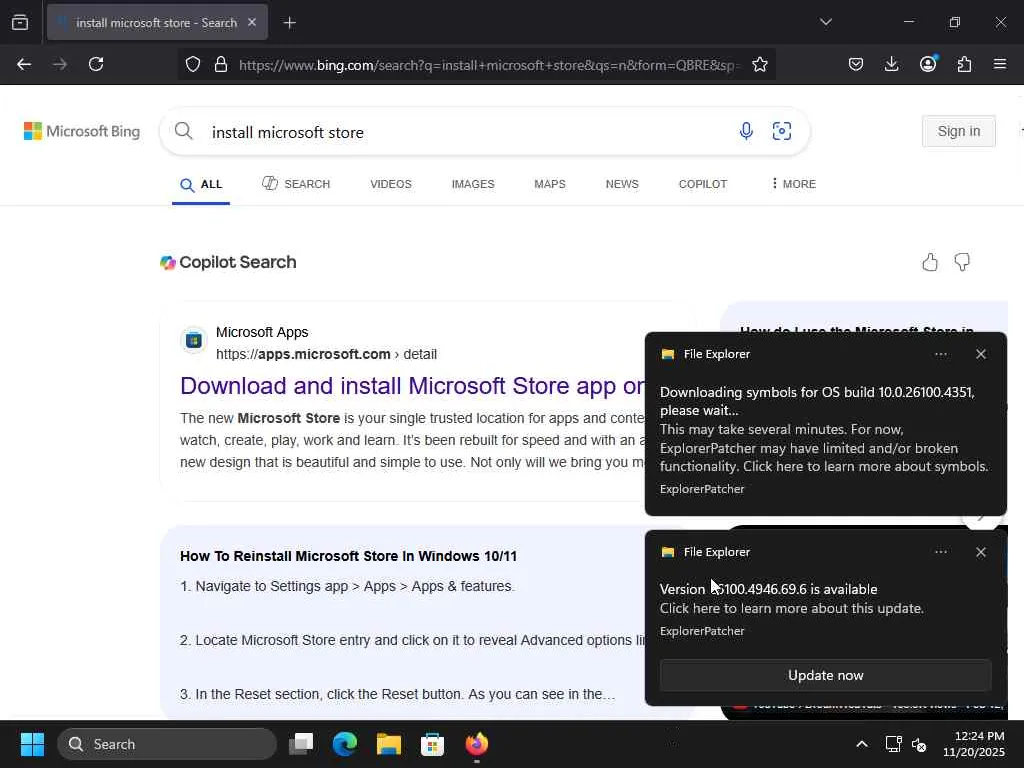
Task: Switch to the NEWS tab
Action: click(x=622, y=184)
